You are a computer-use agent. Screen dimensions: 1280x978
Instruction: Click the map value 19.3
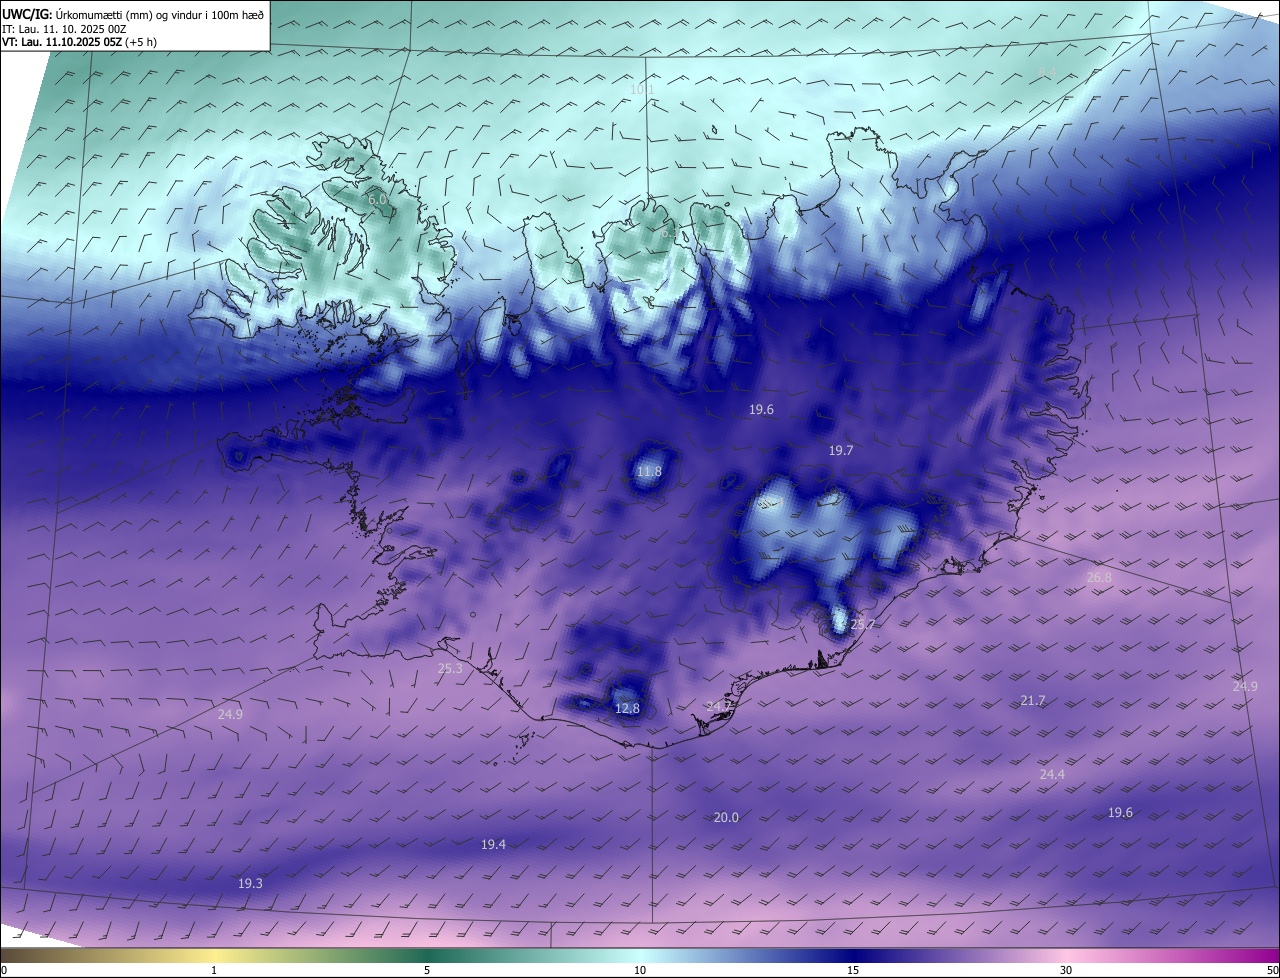click(x=250, y=884)
